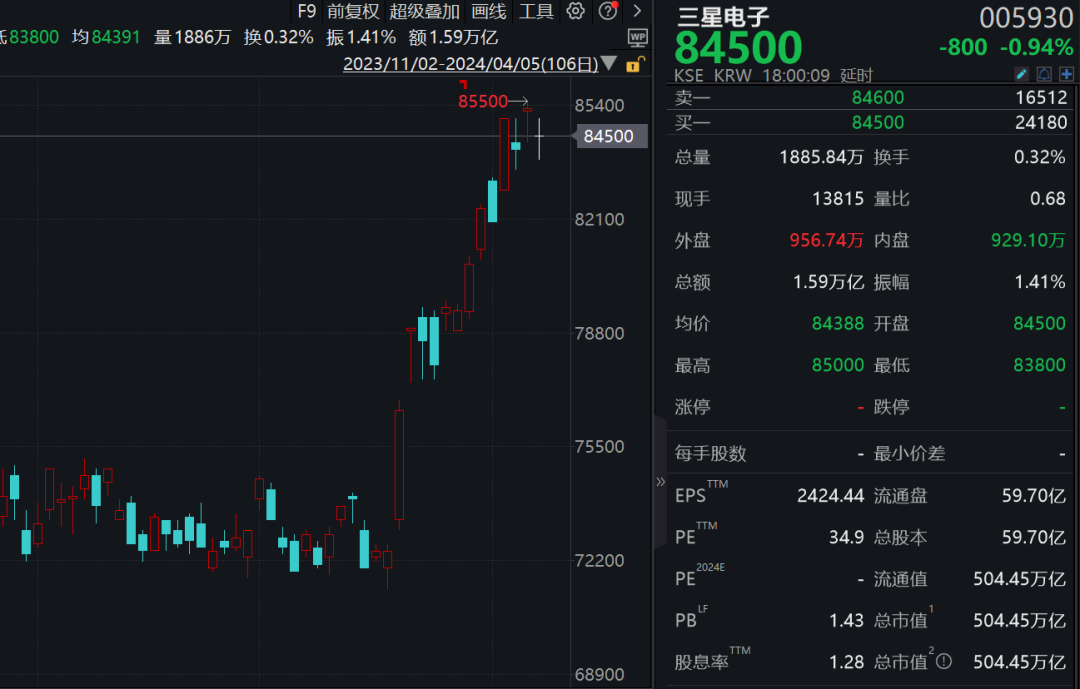Image resolution: width=1080 pixels, height=689 pixels.
Task: Select the 画线 drawing tool
Action: (x=489, y=11)
